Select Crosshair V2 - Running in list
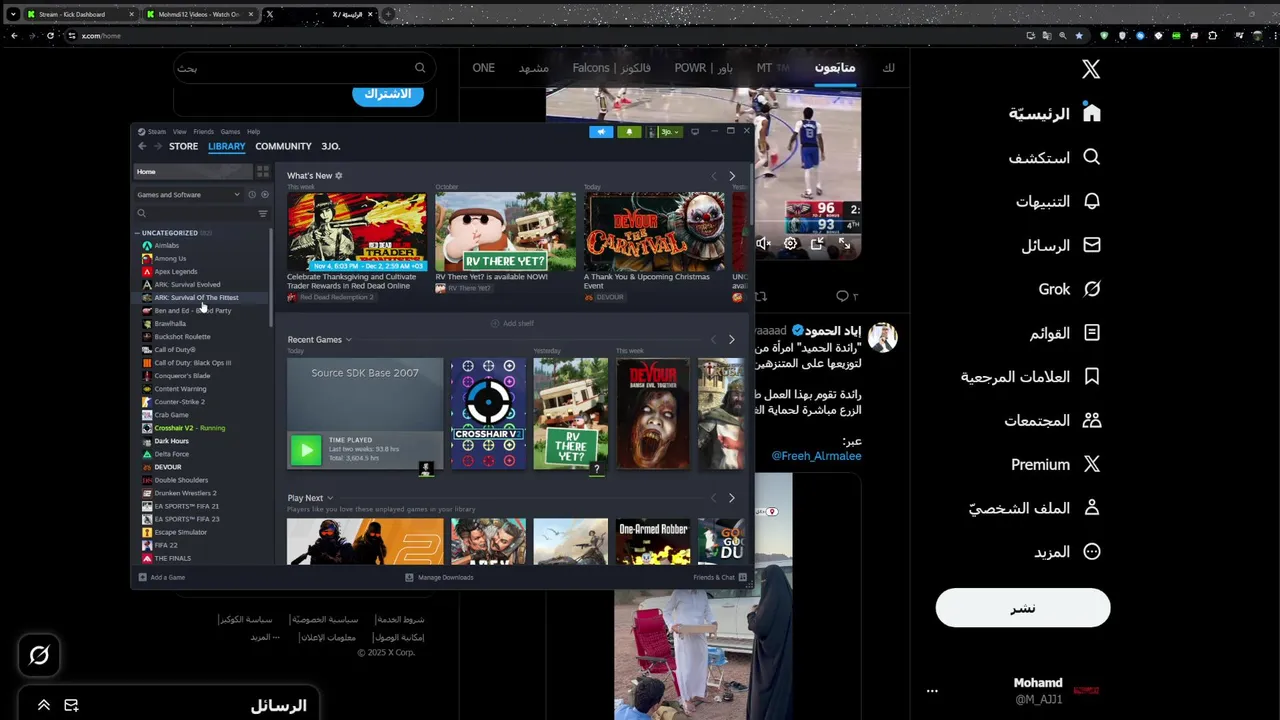1280x720 pixels. pos(189,428)
